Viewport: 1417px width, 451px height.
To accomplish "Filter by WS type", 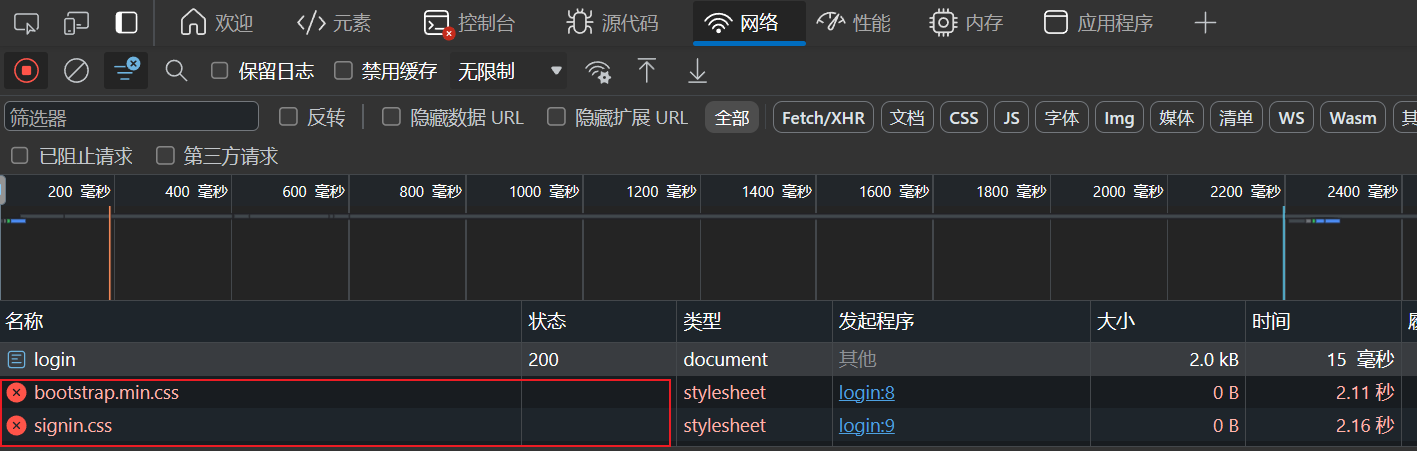I will pyautogui.click(x=1292, y=117).
